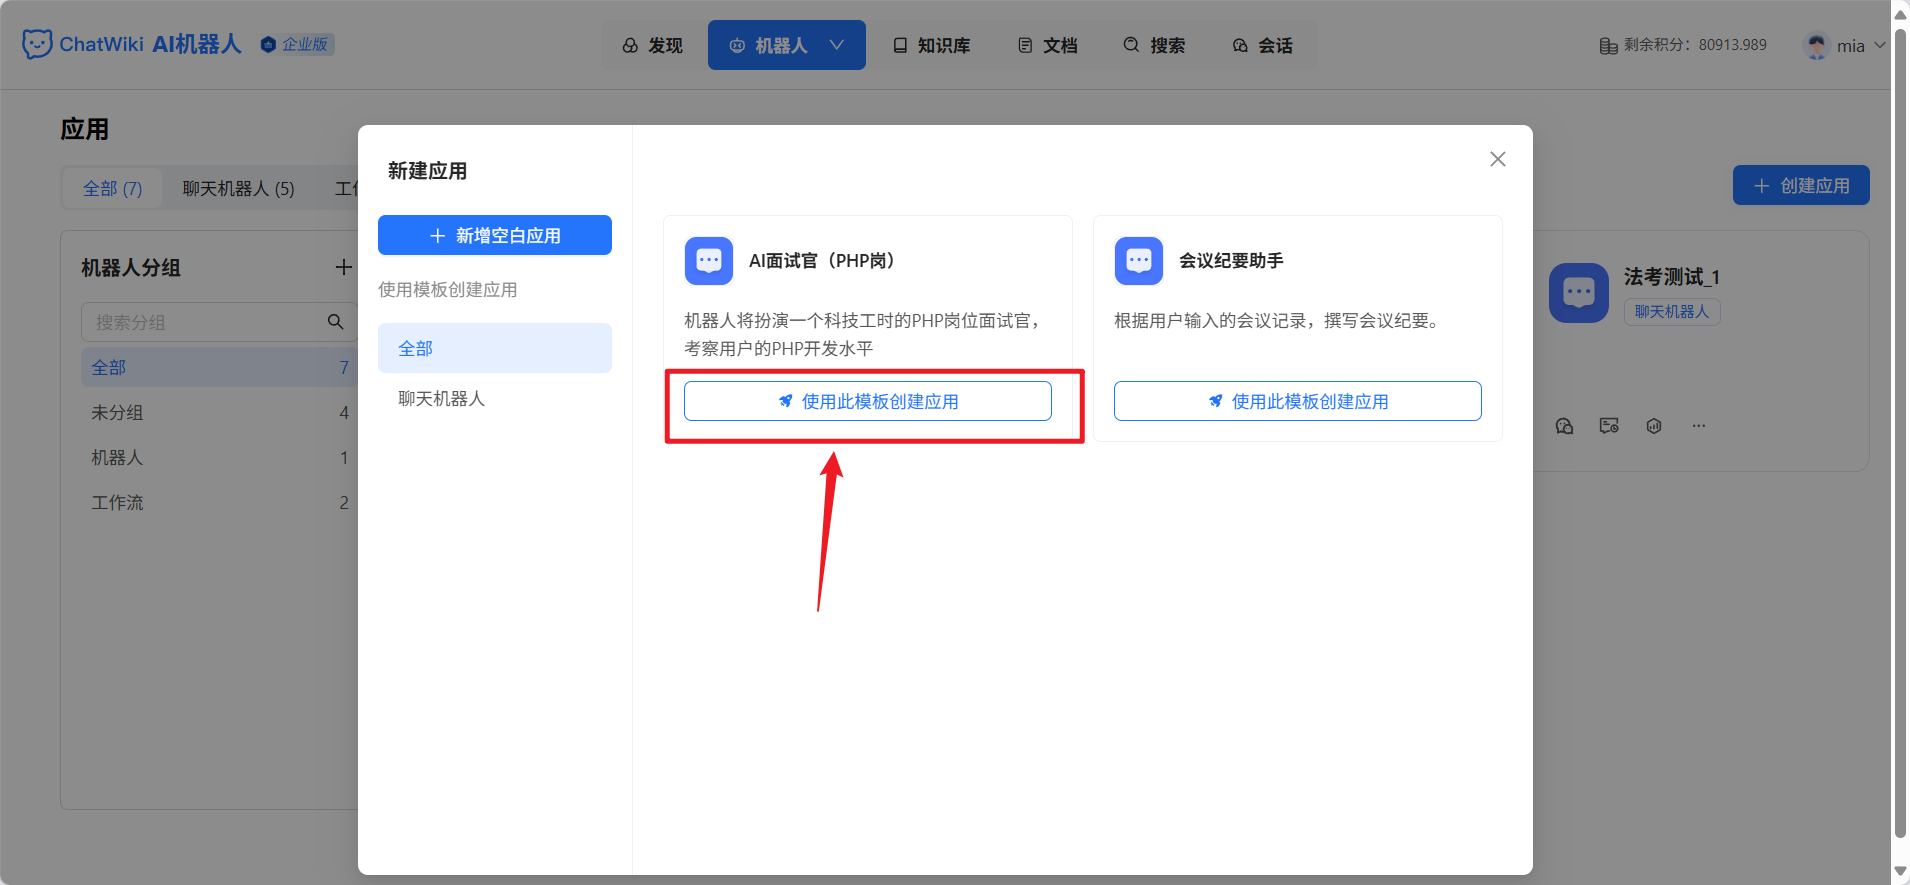This screenshot has width=1910, height=885.
Task: Open the 知识库 navigation tab
Action: [x=931, y=46]
